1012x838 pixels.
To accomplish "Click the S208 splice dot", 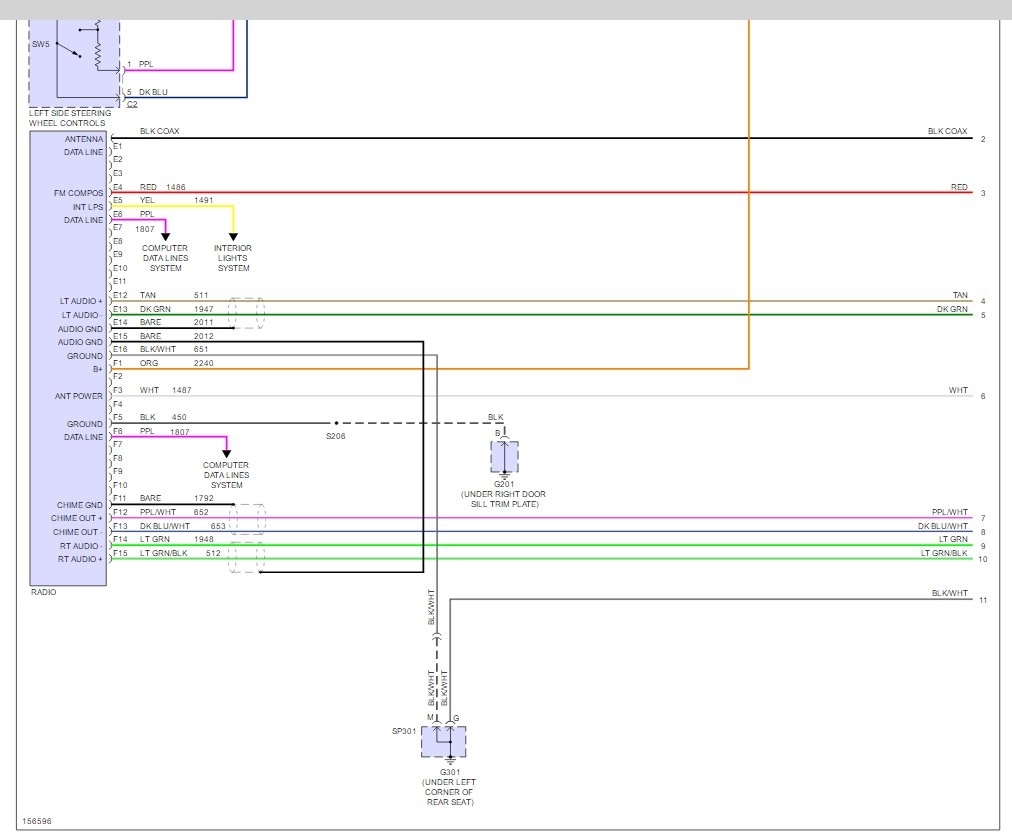I will pos(337,423).
